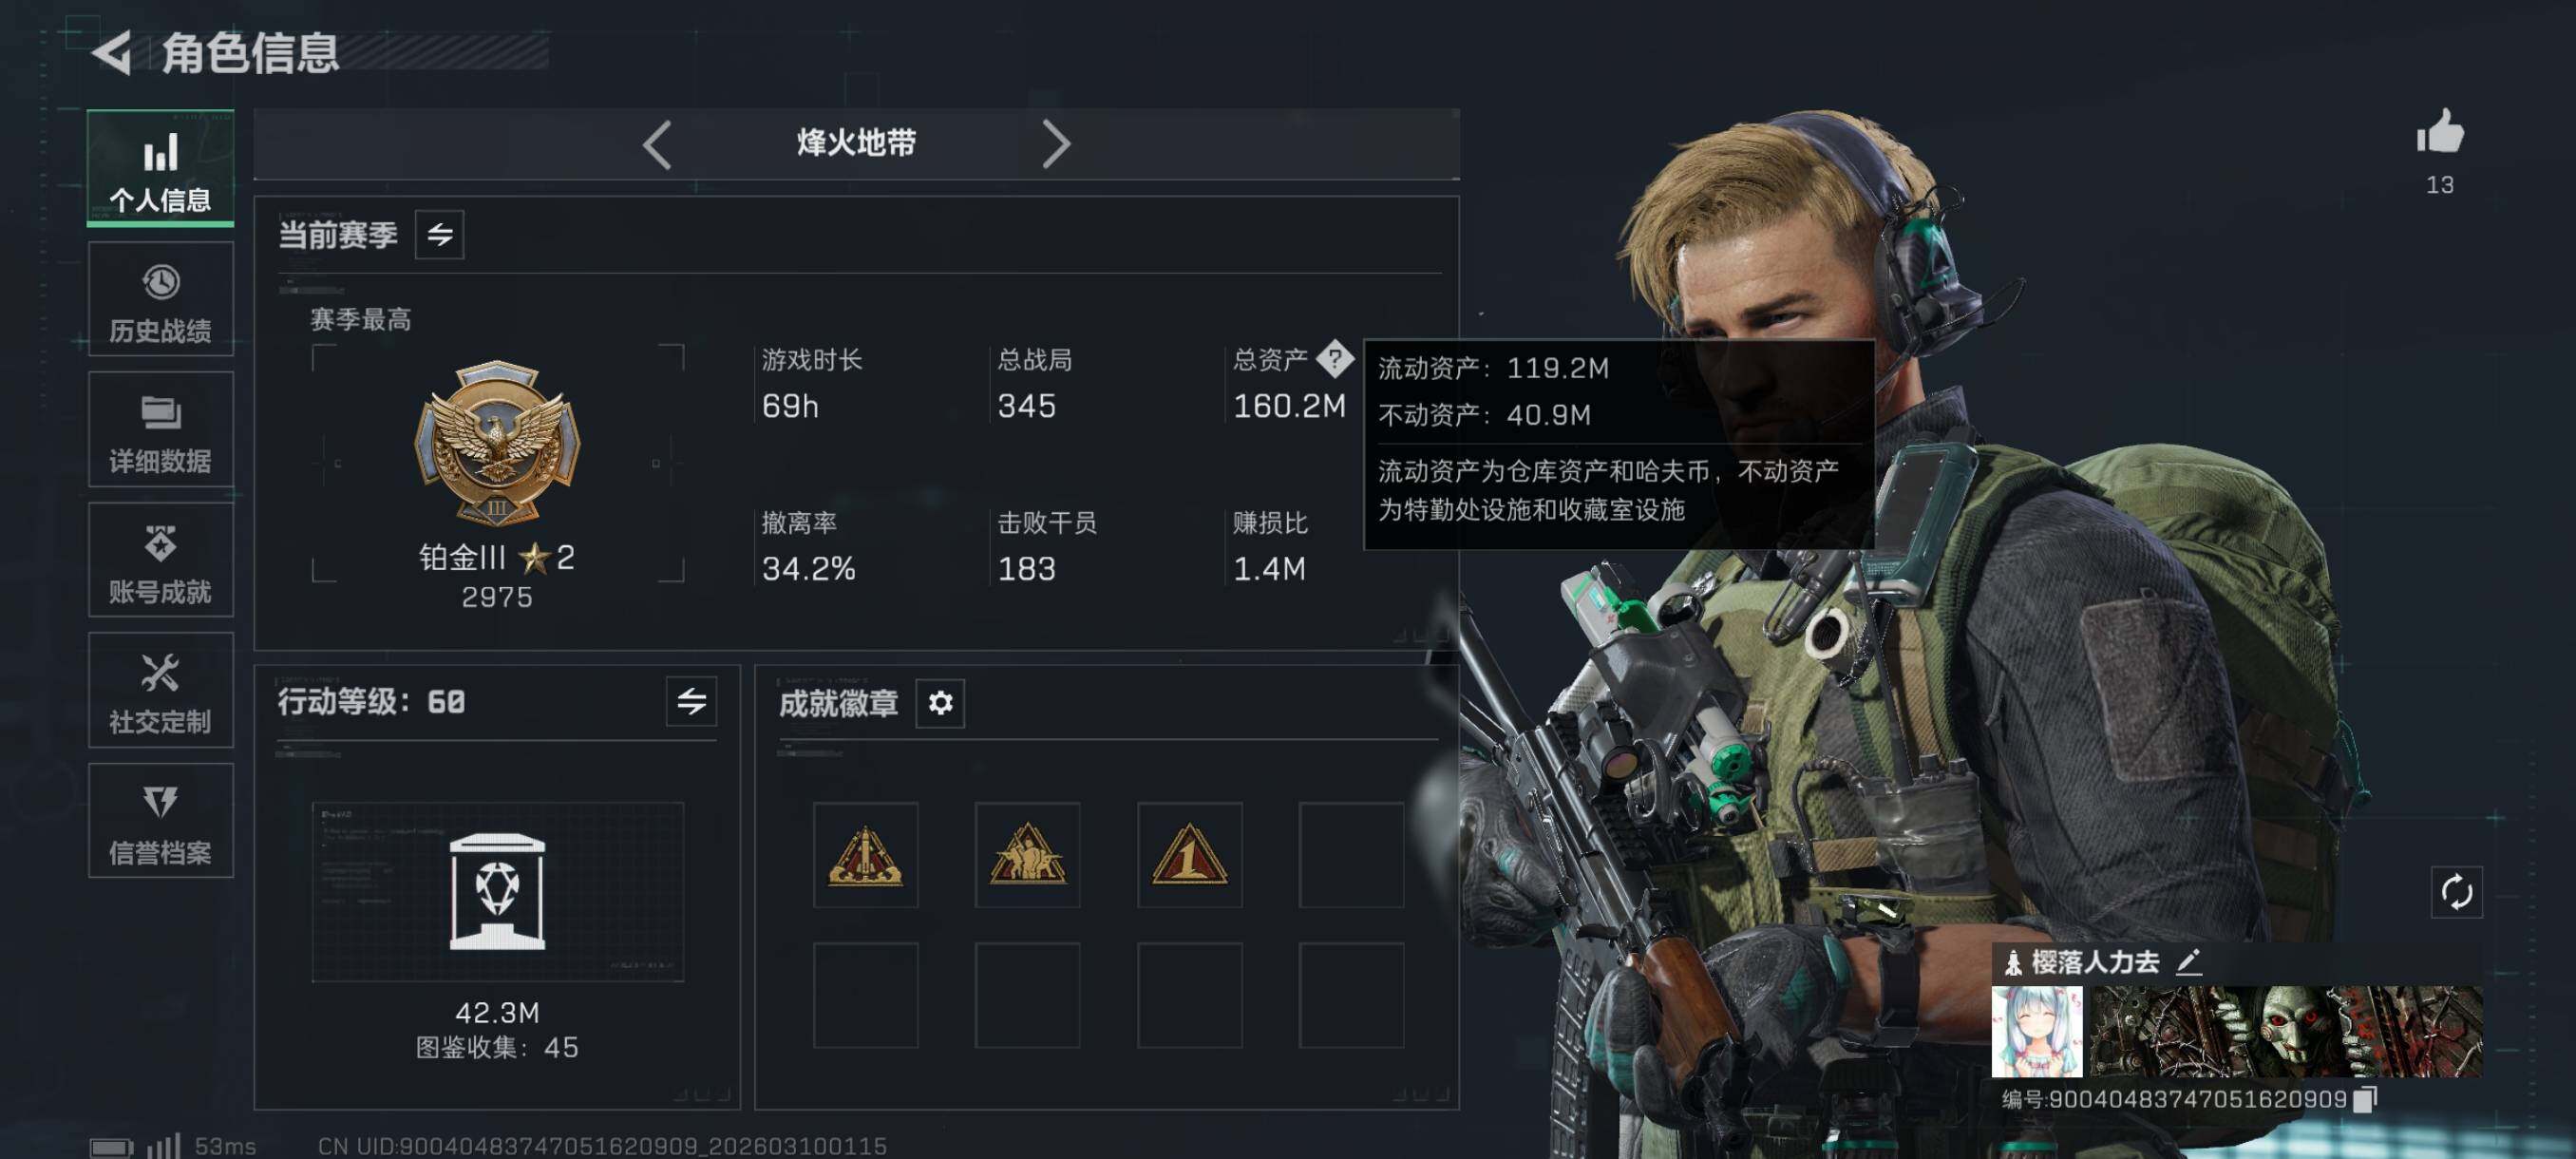Click the back arrow beside 角色信息
Image resolution: width=2576 pixels, height=1159 pixels.
pos(112,52)
